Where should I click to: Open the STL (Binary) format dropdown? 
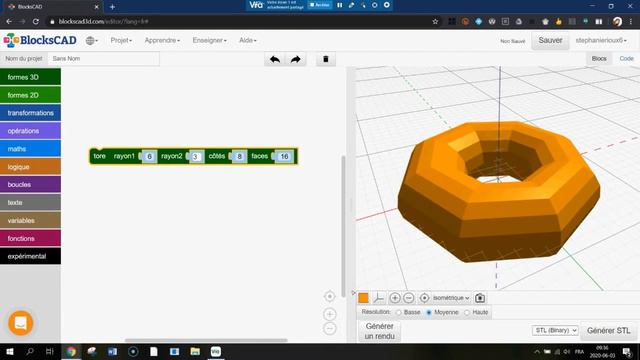[x=555, y=330]
